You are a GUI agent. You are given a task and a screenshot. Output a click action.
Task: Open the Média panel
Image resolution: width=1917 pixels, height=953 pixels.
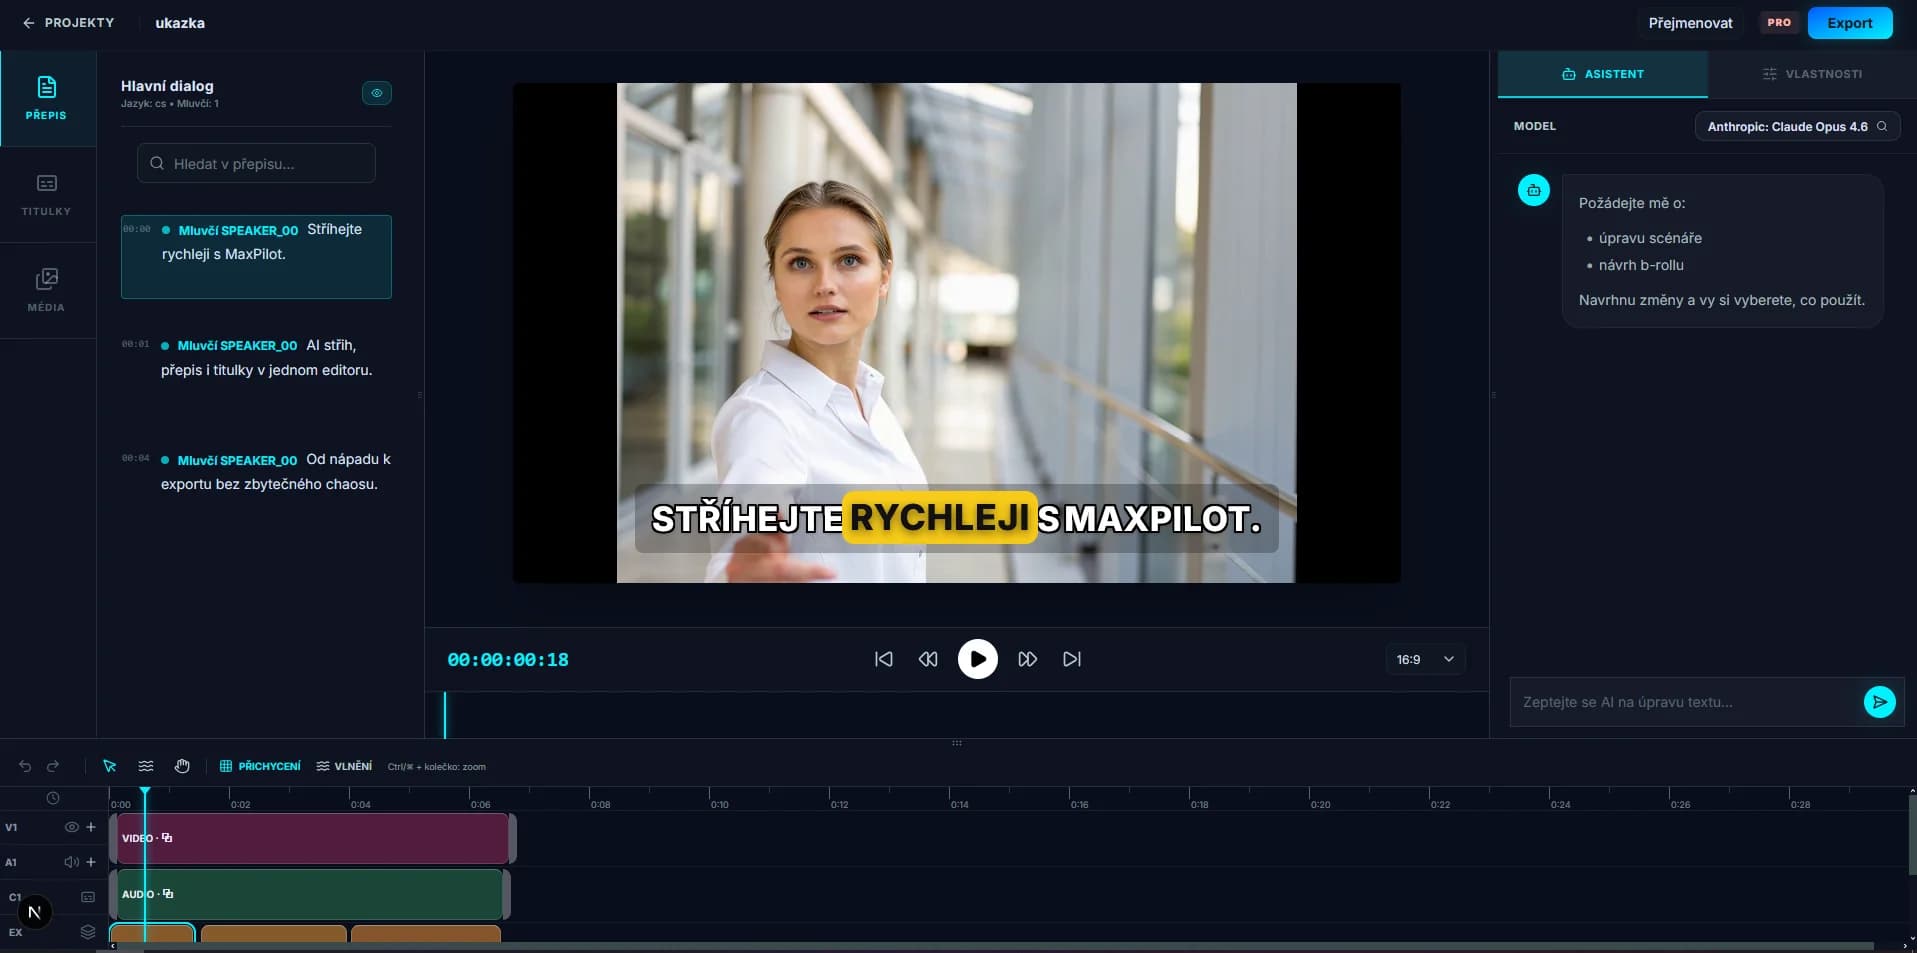(x=45, y=289)
